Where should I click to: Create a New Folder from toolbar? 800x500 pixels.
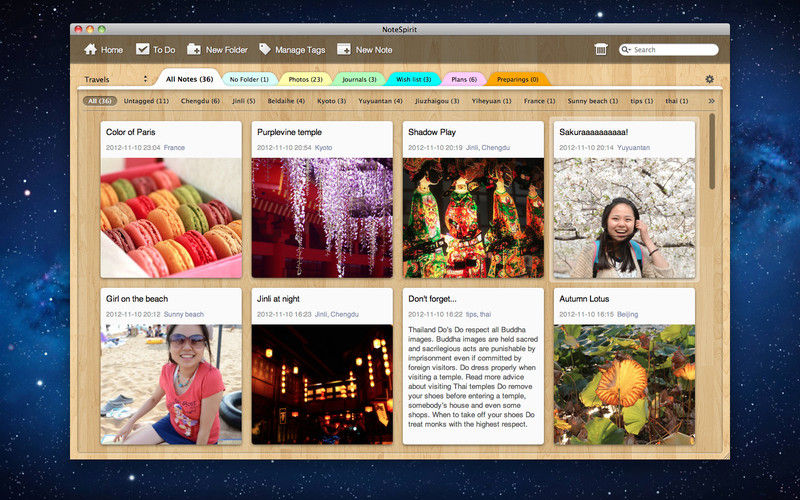[217, 49]
